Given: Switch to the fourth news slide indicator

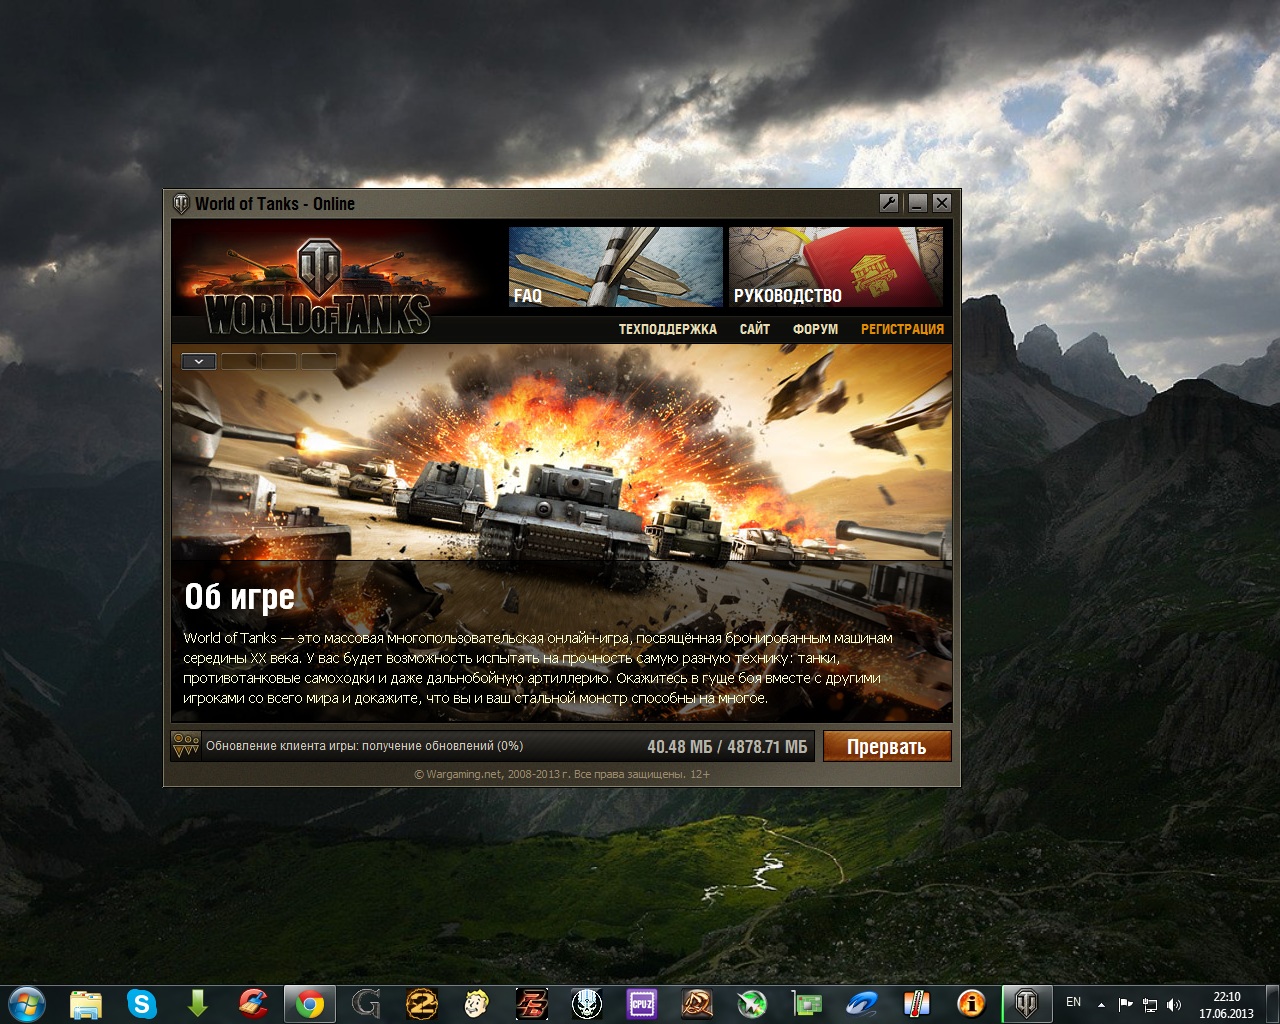Looking at the screenshot, I should (319, 361).
